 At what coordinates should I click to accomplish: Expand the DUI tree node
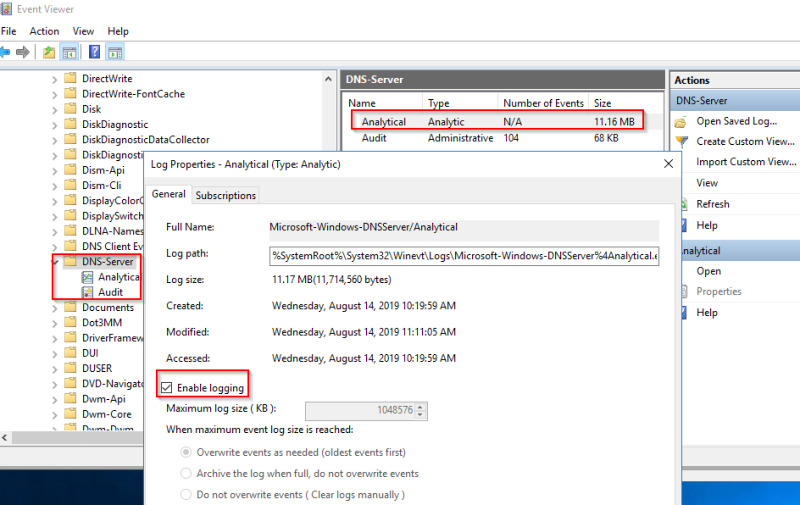click(x=55, y=354)
